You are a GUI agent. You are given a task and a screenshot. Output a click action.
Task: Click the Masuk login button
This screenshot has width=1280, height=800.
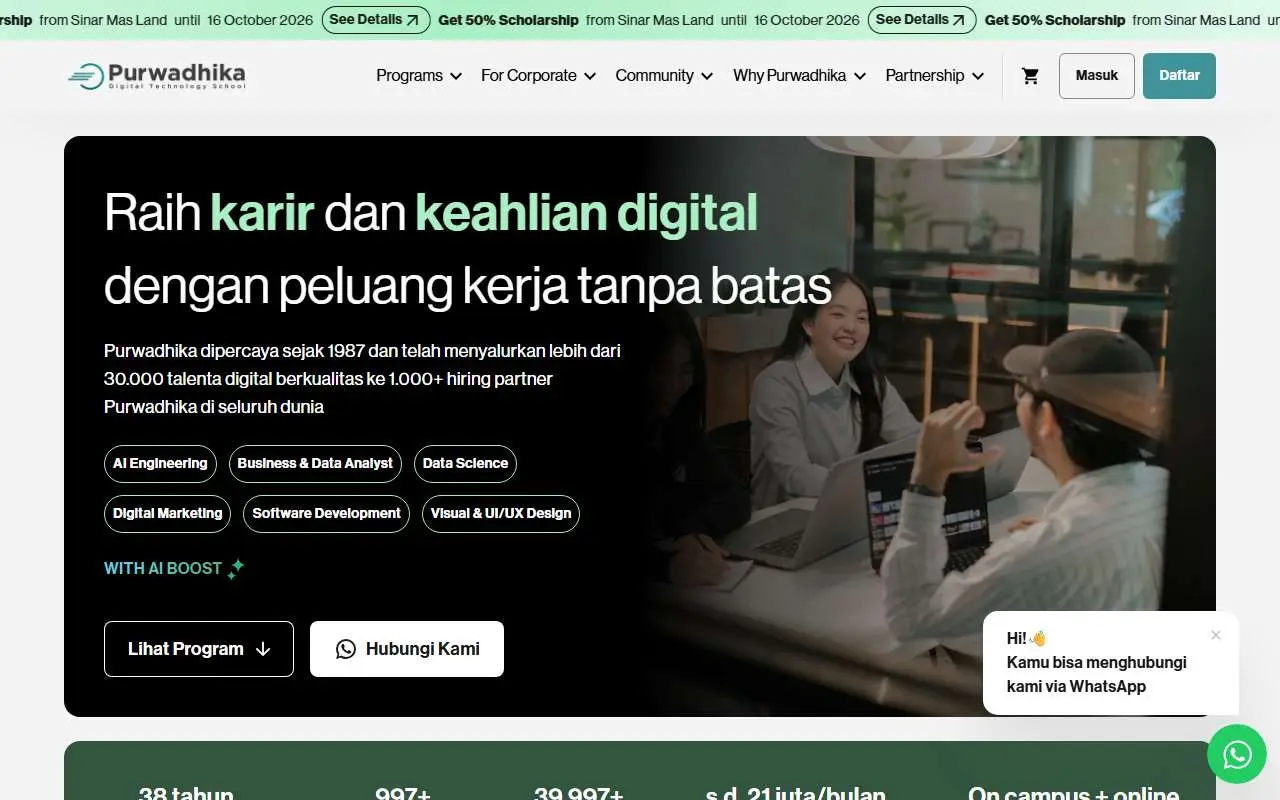coord(1097,76)
